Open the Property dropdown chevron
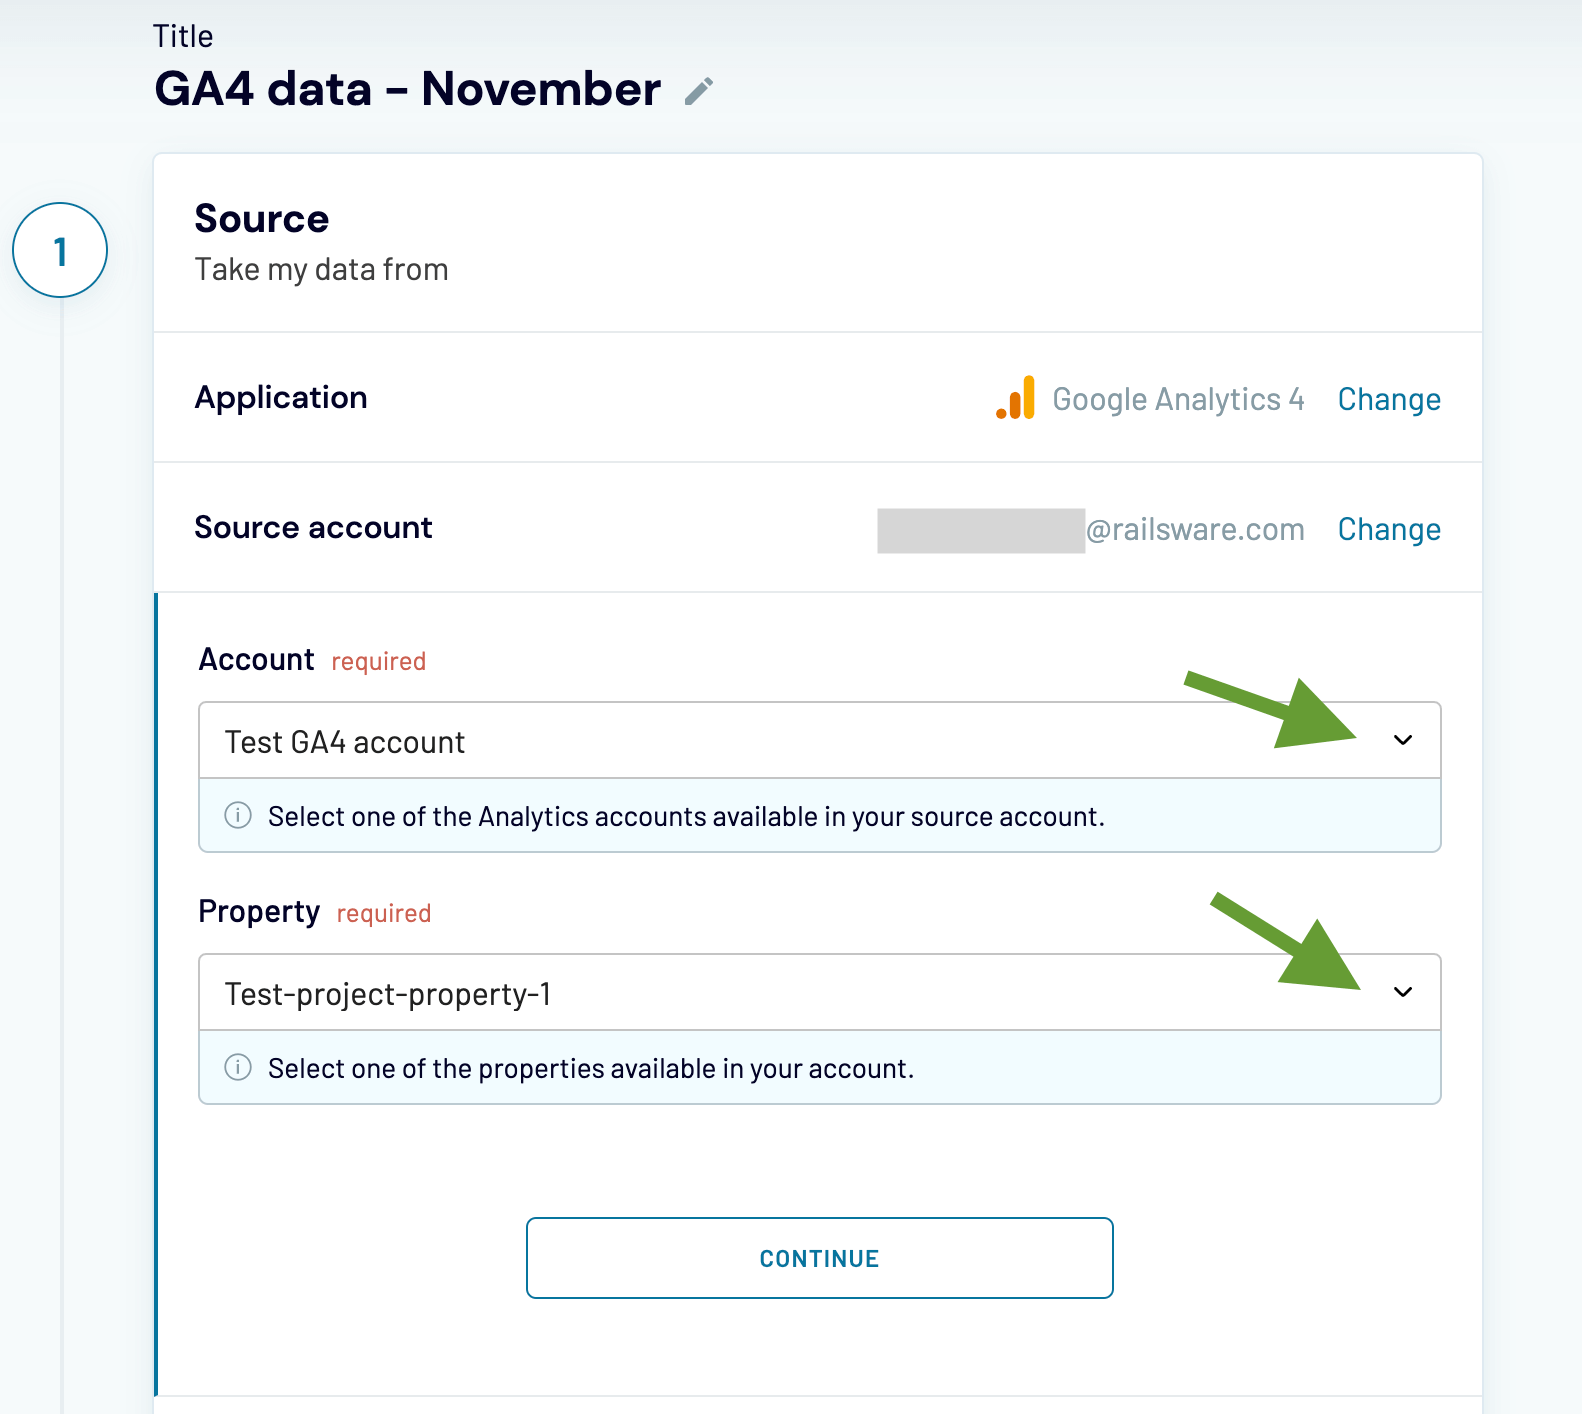The image size is (1582, 1414). pos(1405,992)
